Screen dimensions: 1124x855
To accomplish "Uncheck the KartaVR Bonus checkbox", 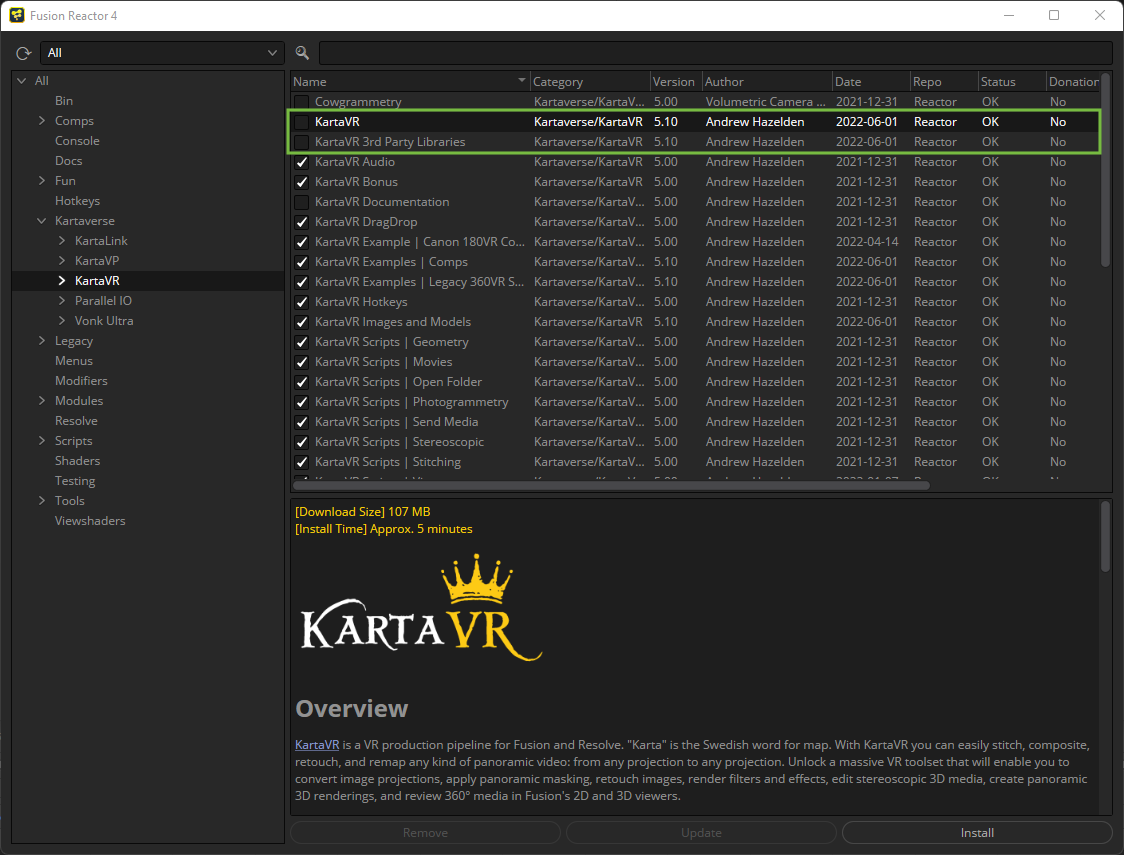I will 302,182.
